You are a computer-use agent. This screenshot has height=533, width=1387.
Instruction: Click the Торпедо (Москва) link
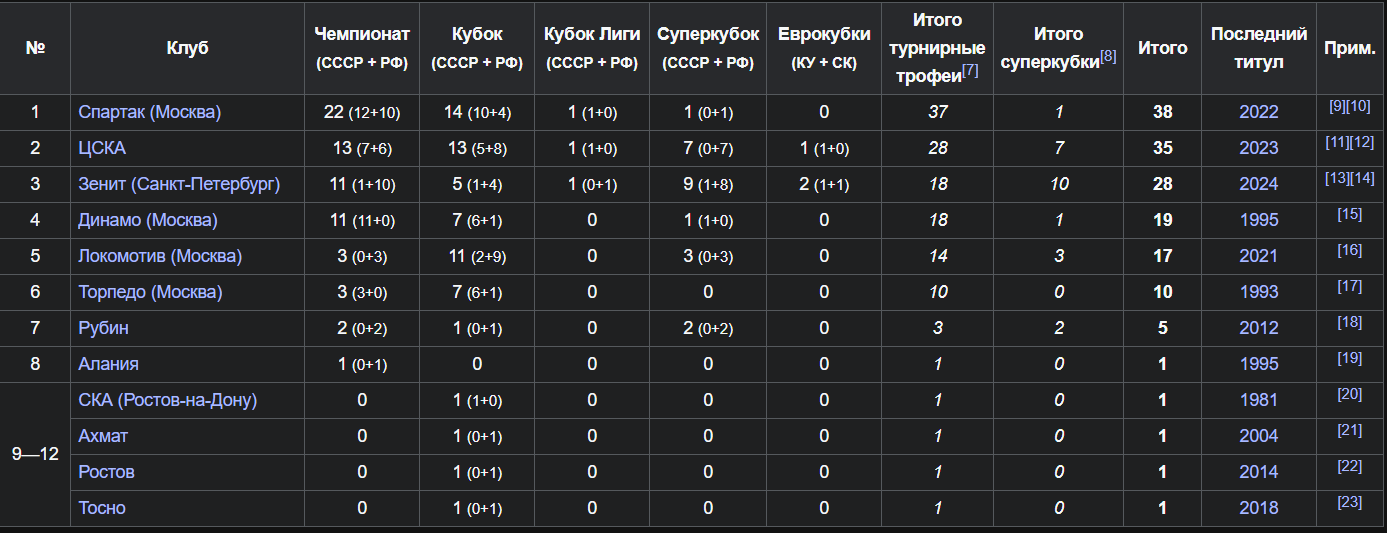coord(151,292)
